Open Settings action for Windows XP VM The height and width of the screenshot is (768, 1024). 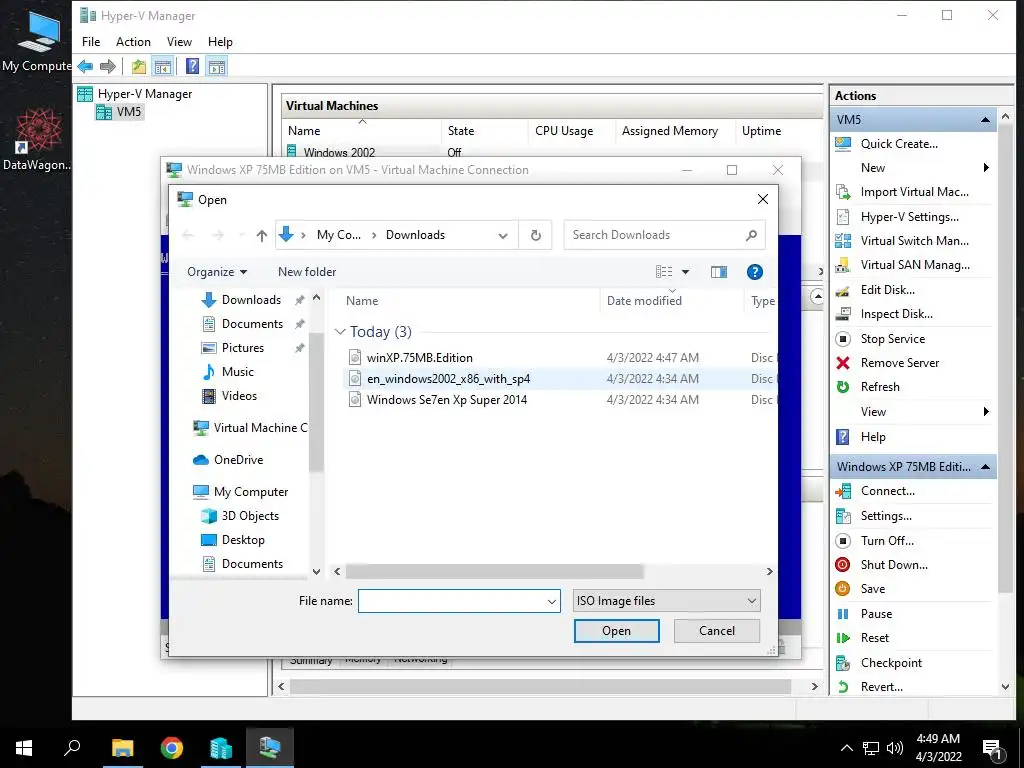pos(886,516)
